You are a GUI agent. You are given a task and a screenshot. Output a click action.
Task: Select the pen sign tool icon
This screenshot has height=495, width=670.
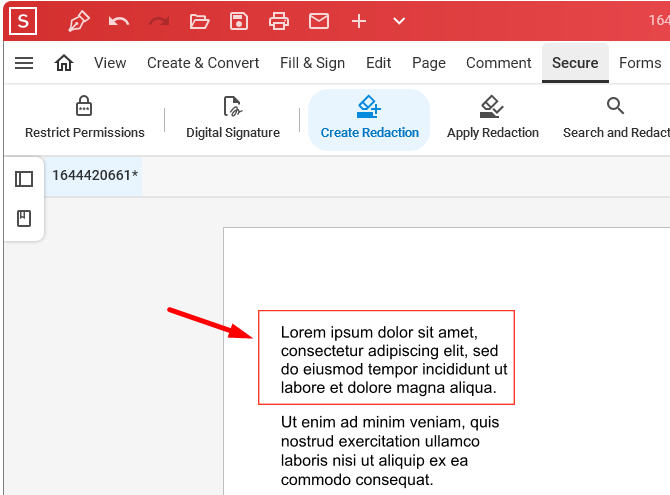pos(79,21)
